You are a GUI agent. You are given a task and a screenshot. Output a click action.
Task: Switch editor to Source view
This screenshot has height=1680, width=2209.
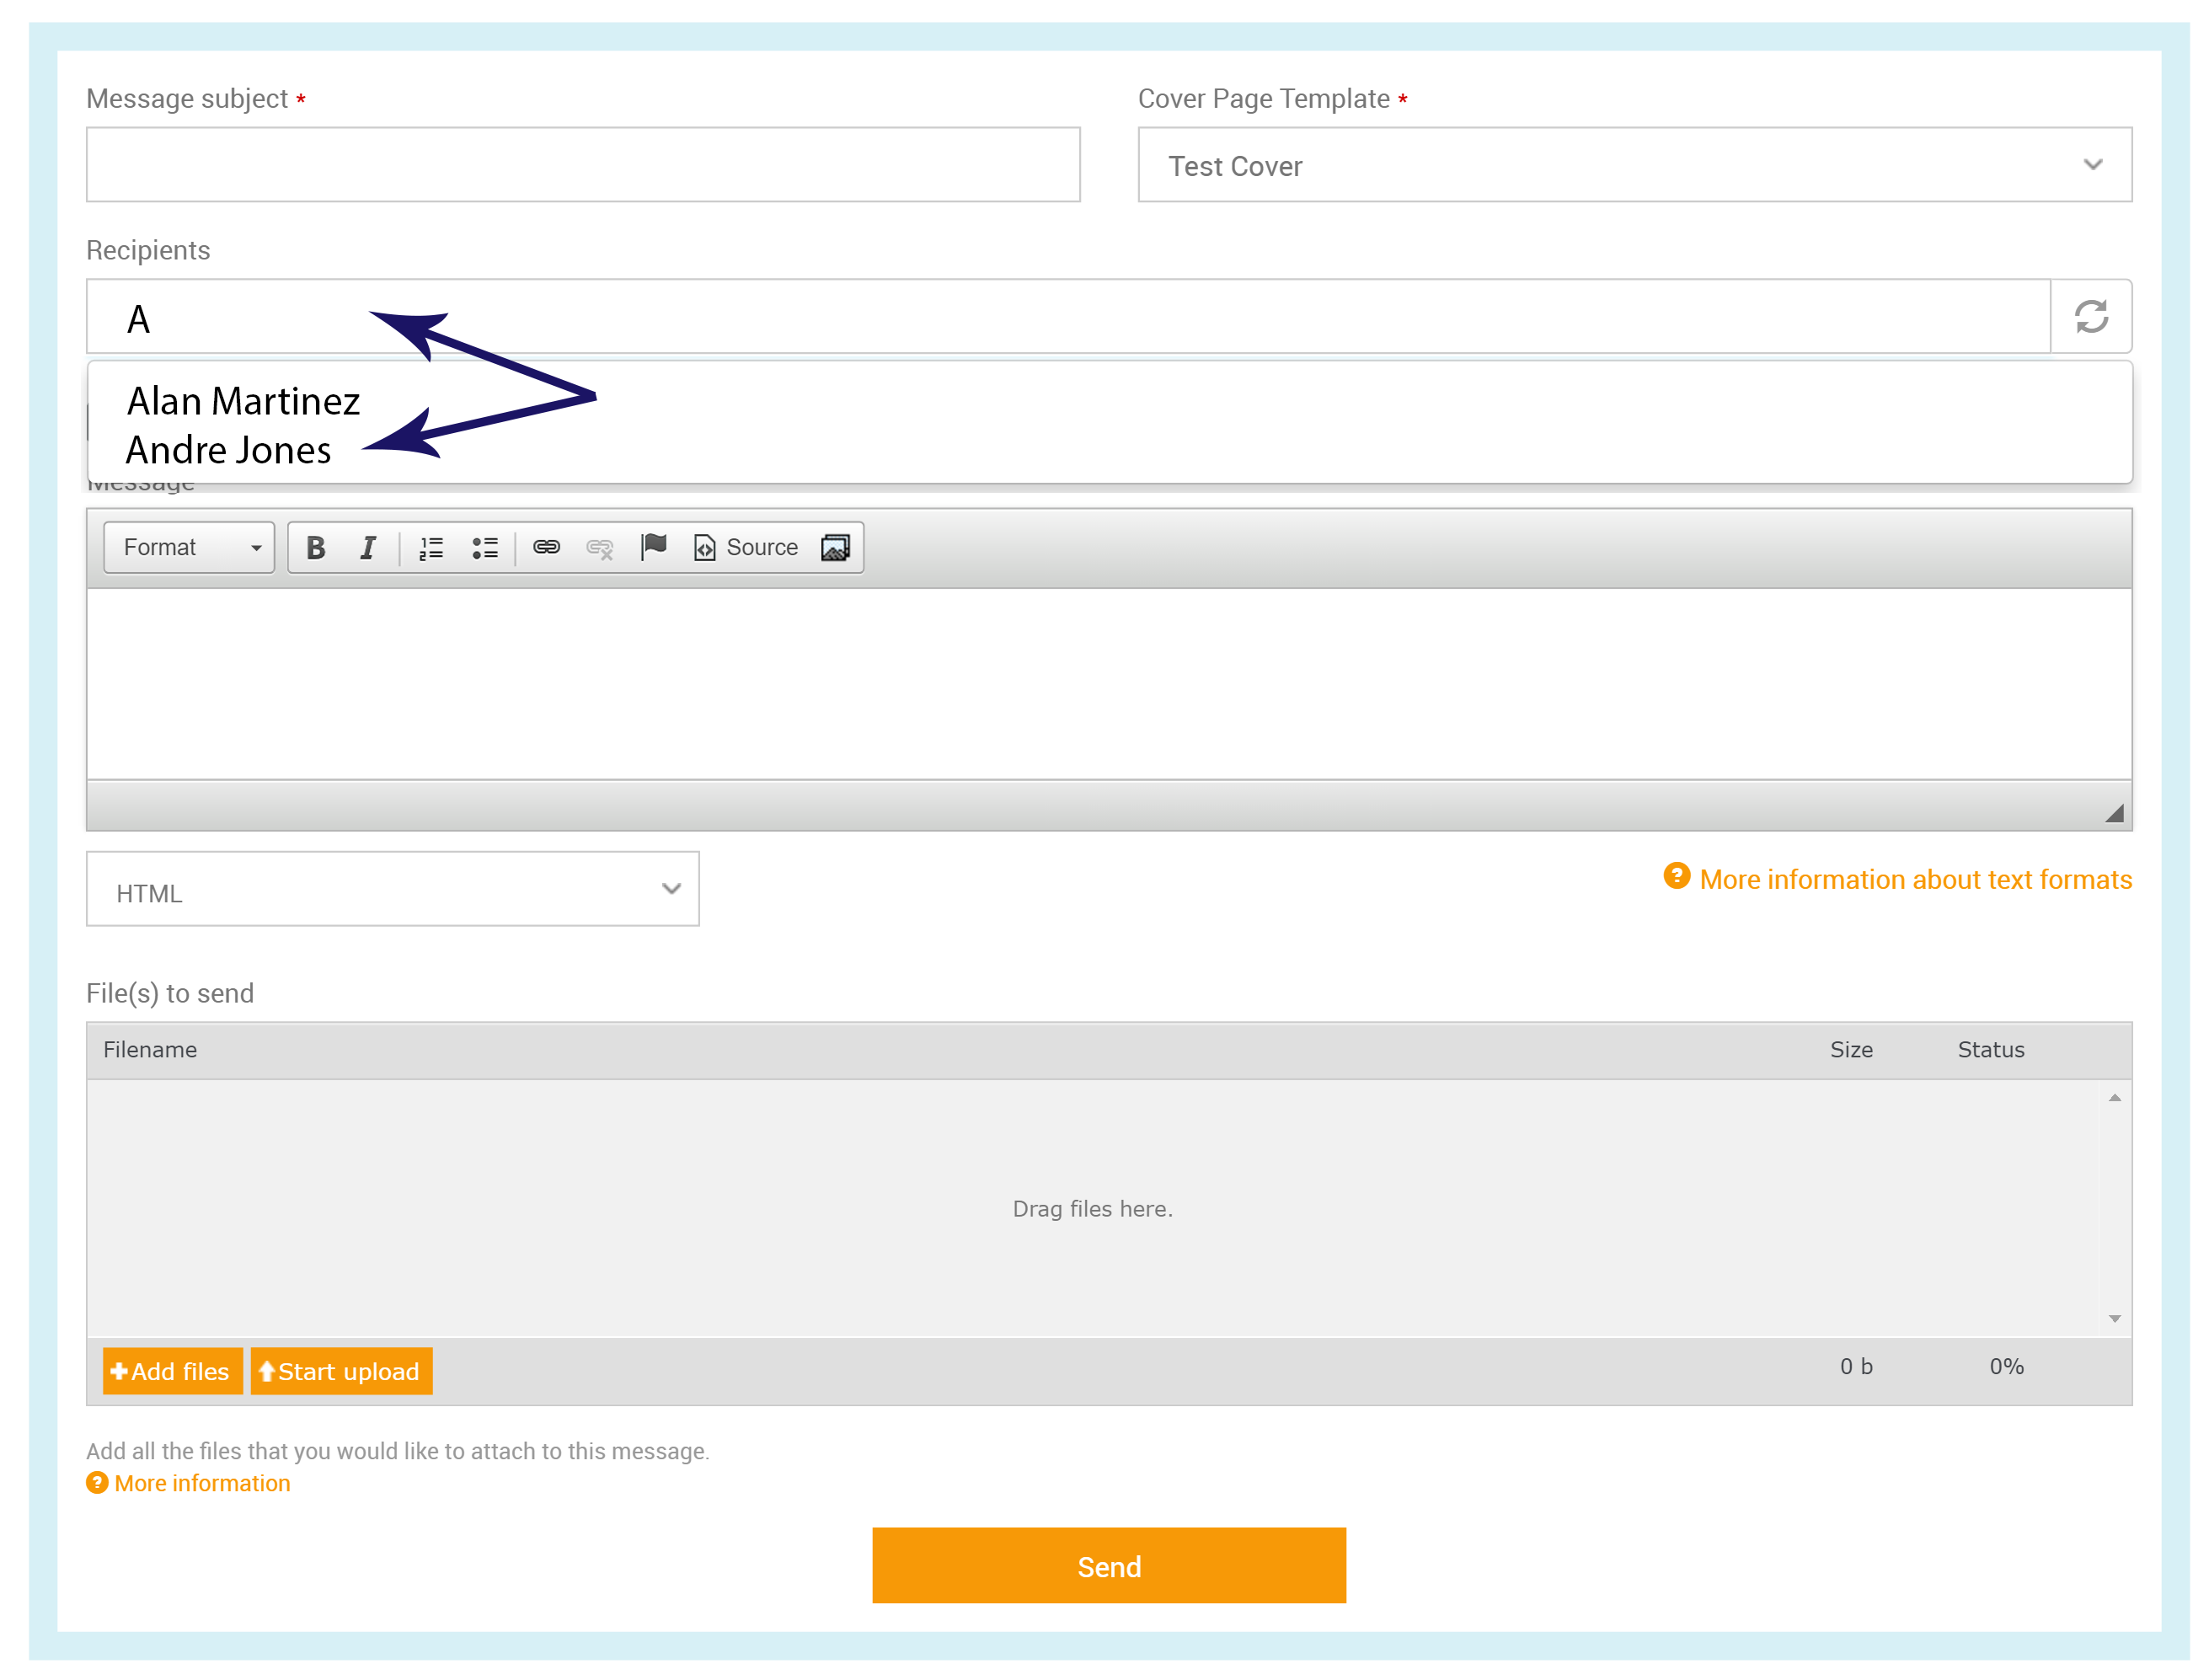coord(746,547)
